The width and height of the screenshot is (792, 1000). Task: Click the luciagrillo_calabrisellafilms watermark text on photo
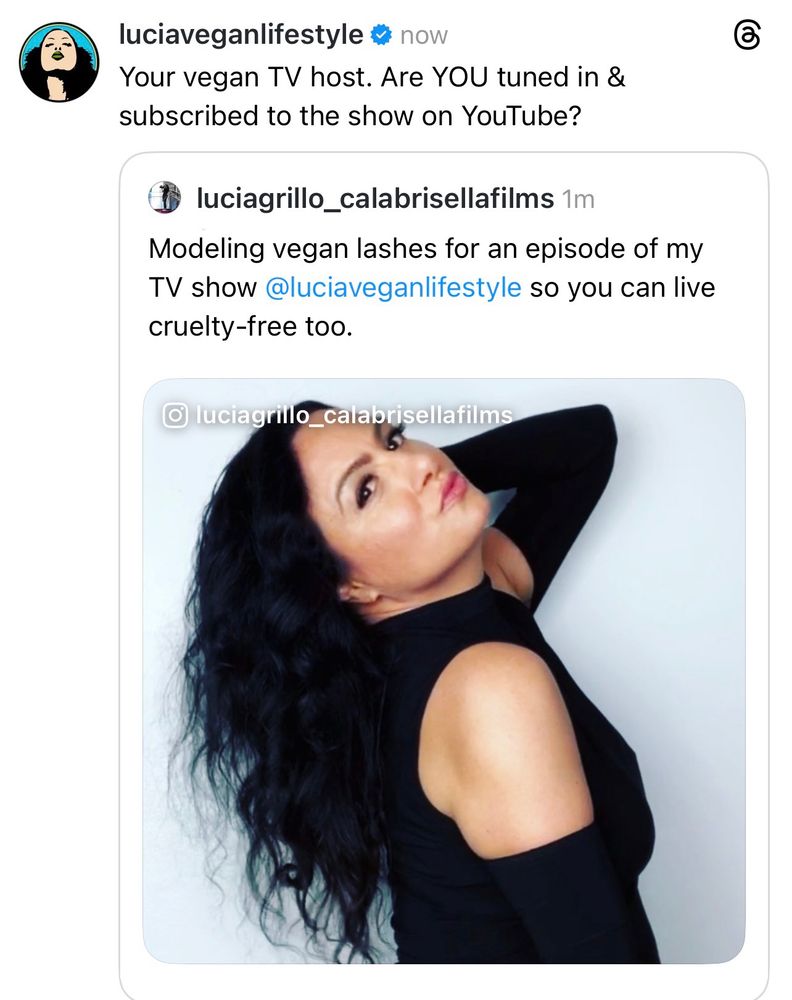coord(353,415)
